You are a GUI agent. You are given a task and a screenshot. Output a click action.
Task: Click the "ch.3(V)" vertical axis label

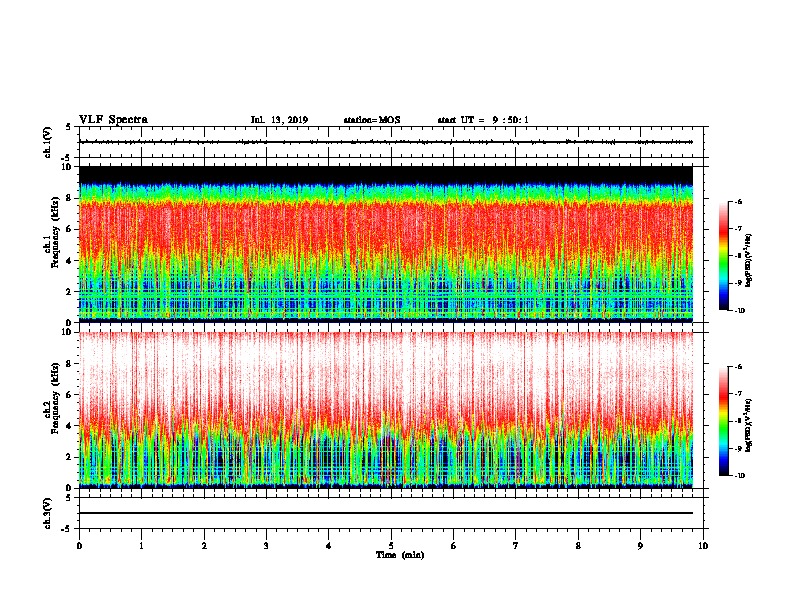[x=47, y=513]
